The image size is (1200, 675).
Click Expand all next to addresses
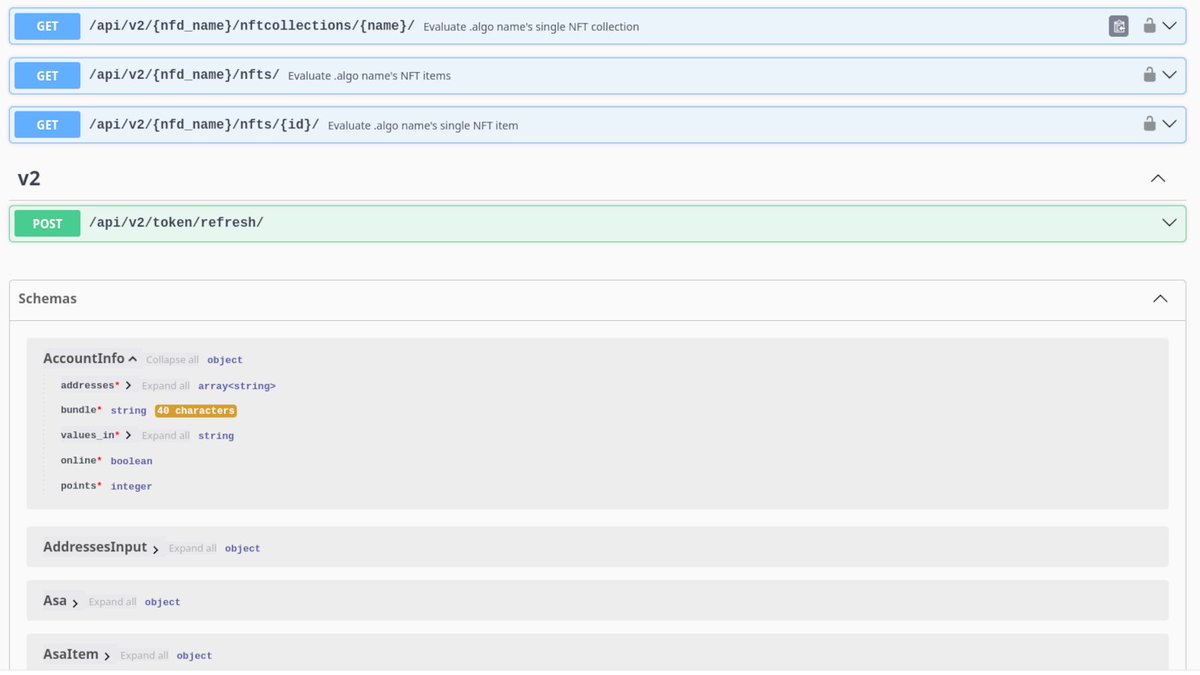(x=166, y=386)
